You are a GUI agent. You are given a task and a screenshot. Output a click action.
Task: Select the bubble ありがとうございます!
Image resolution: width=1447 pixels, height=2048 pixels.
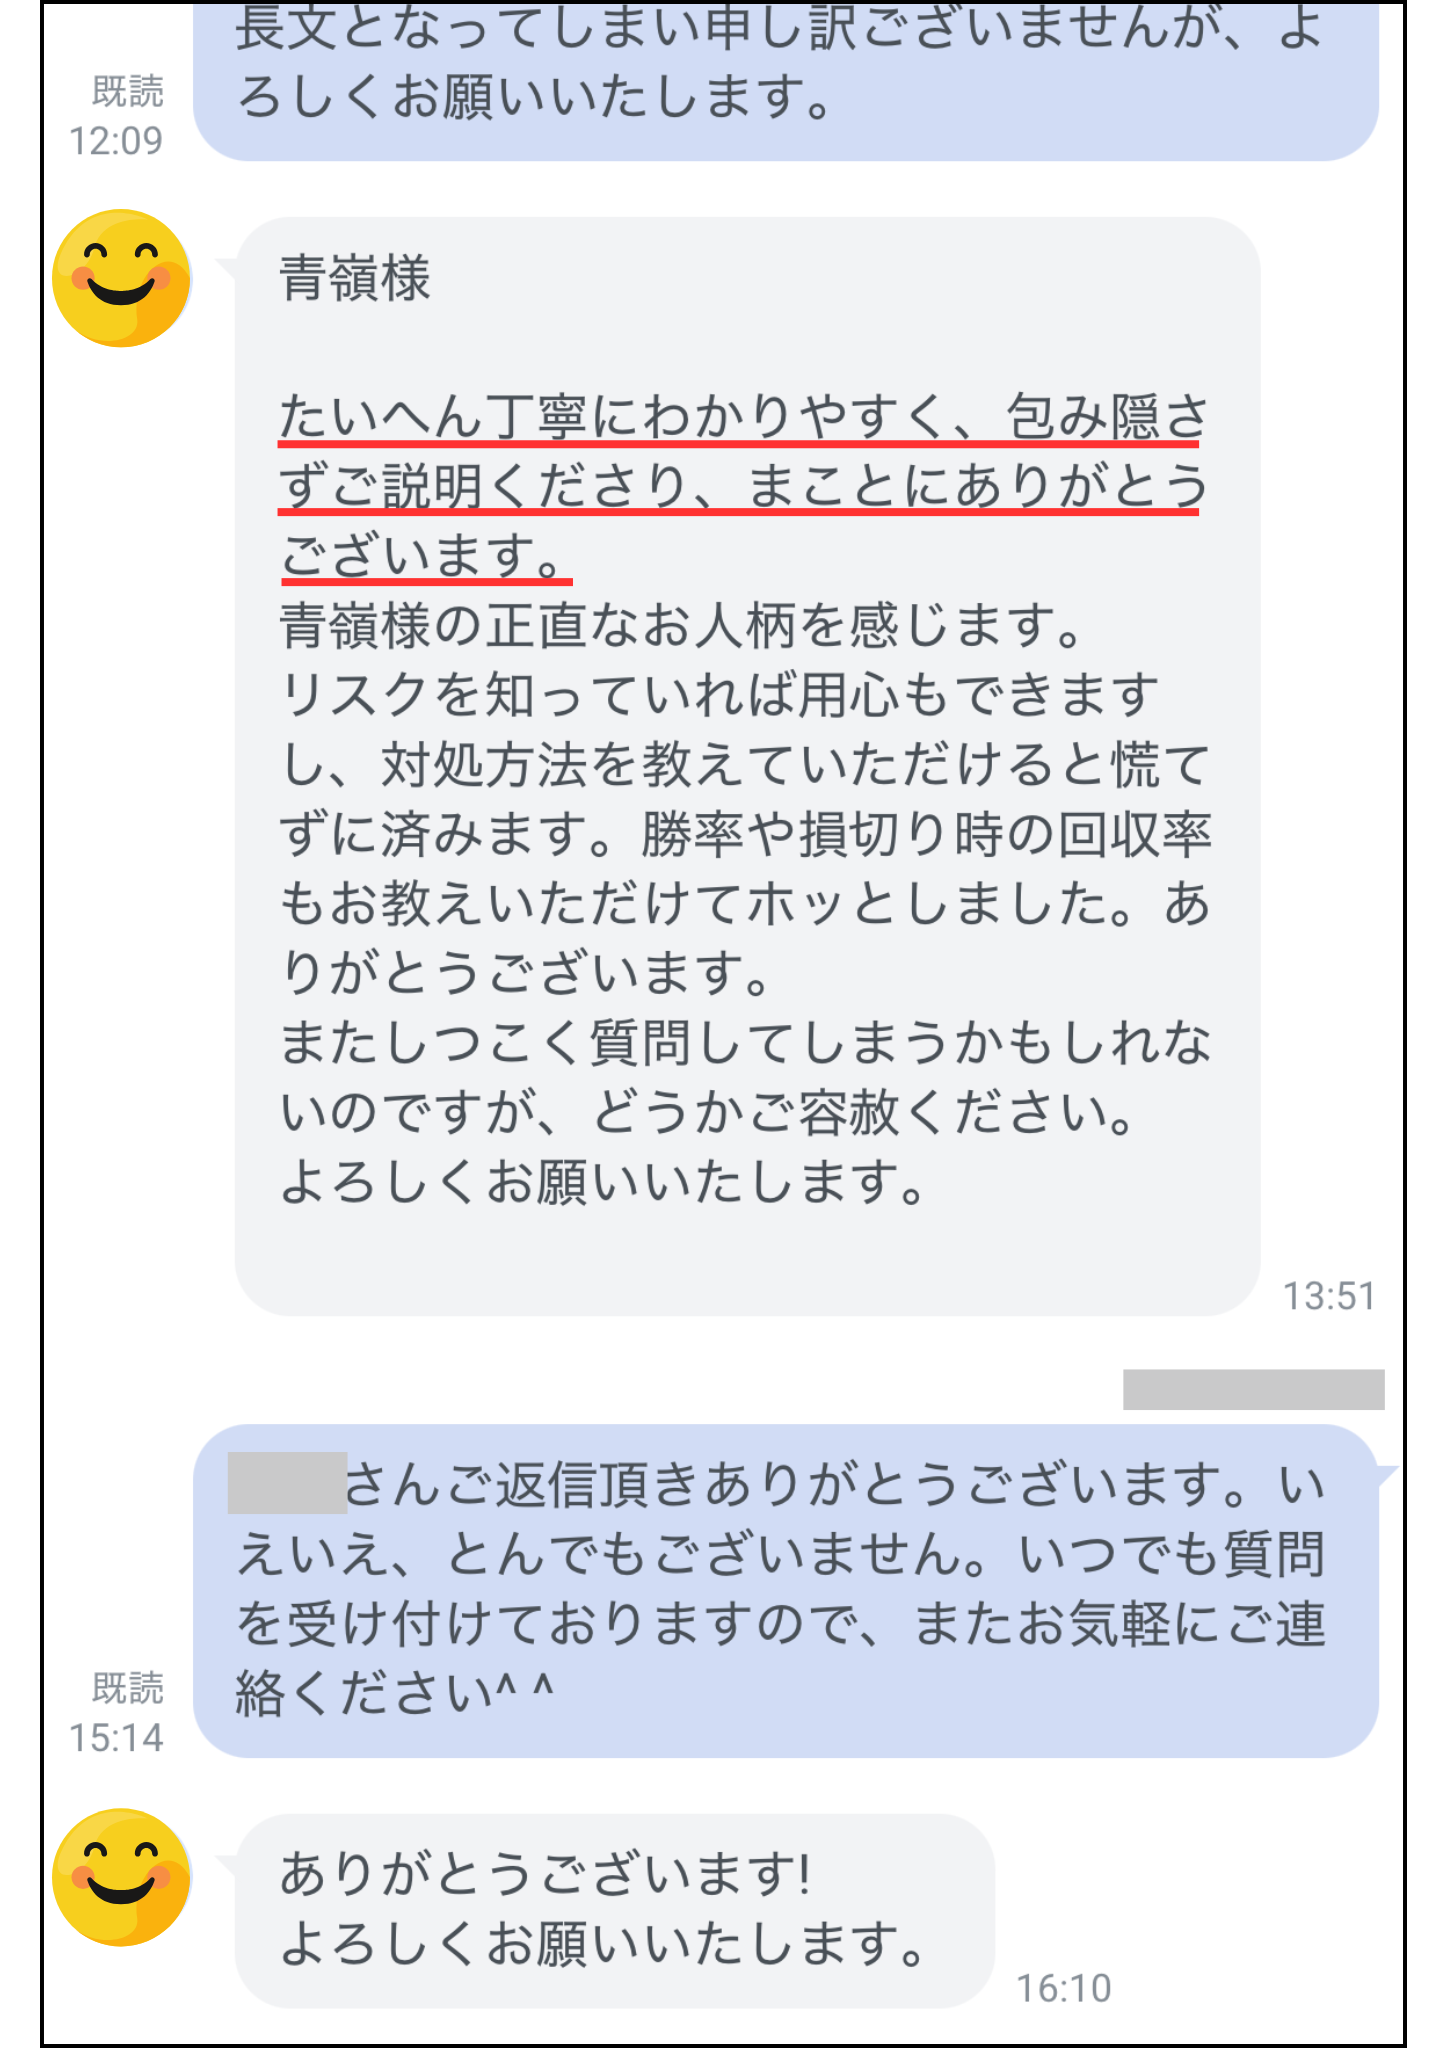614,1910
